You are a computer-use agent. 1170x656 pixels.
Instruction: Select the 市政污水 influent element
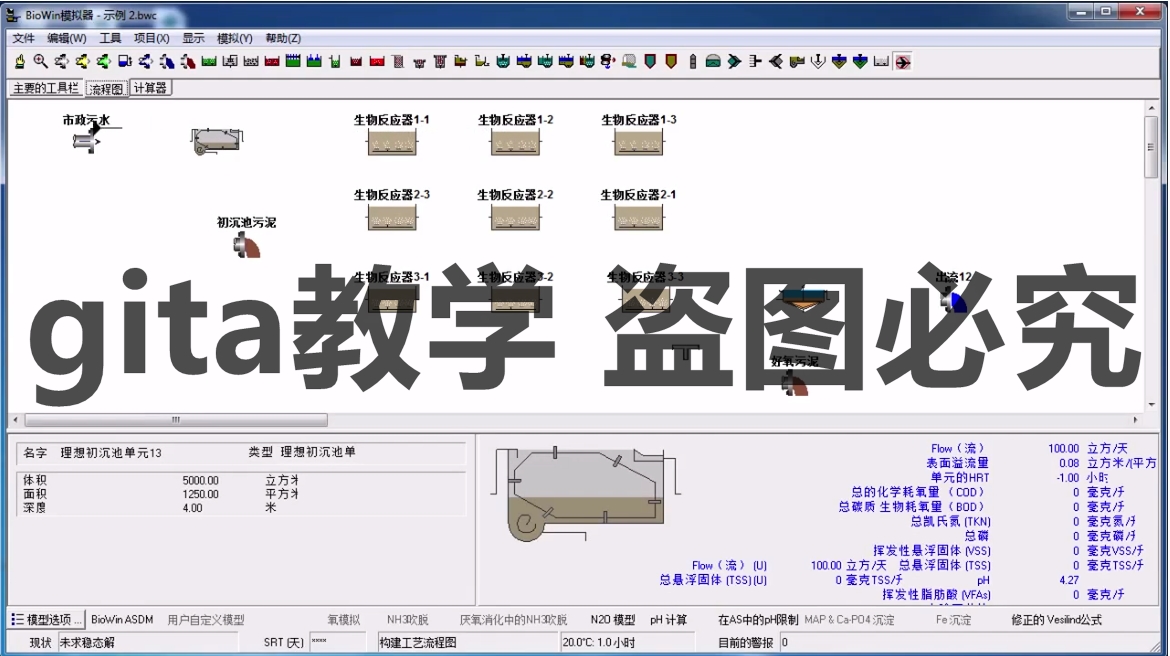(x=87, y=140)
